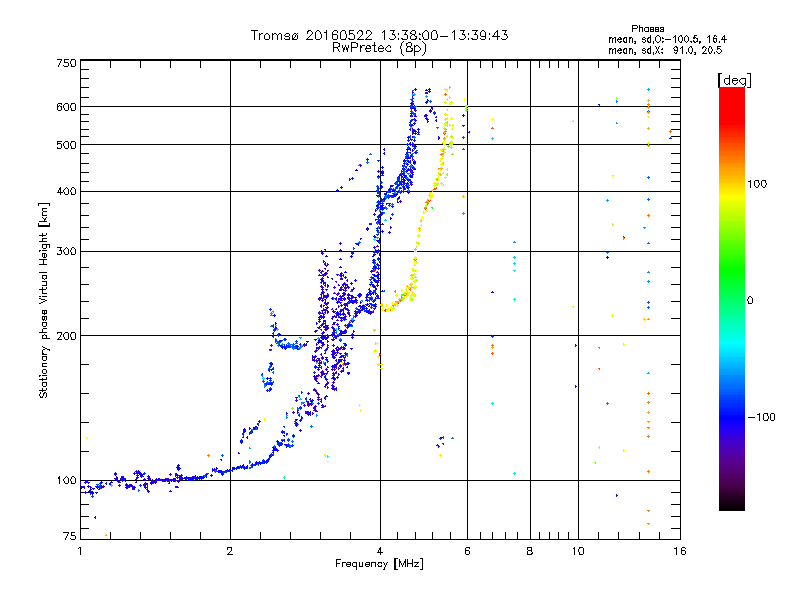Screen dimensions: 800x600
Task: Click the y-axis tick label "300"
Action: [x=66, y=251]
